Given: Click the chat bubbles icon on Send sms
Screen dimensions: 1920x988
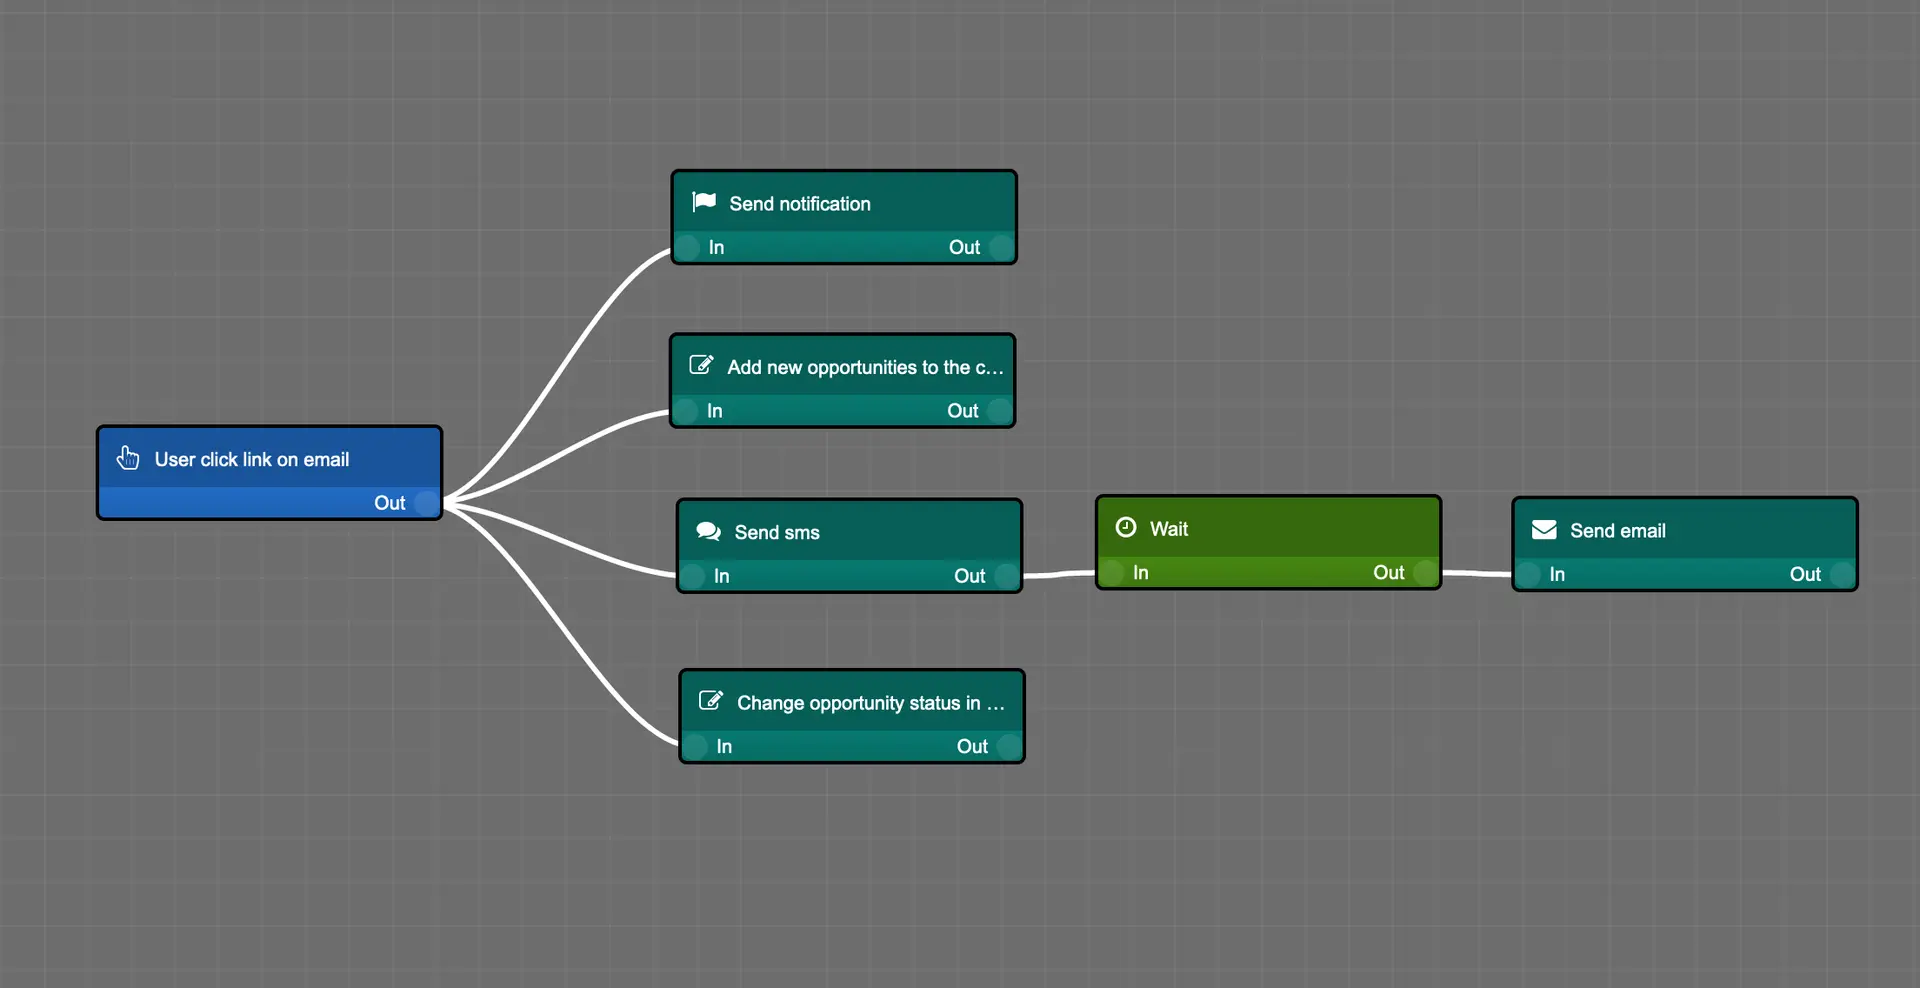Looking at the screenshot, I should pos(709,531).
